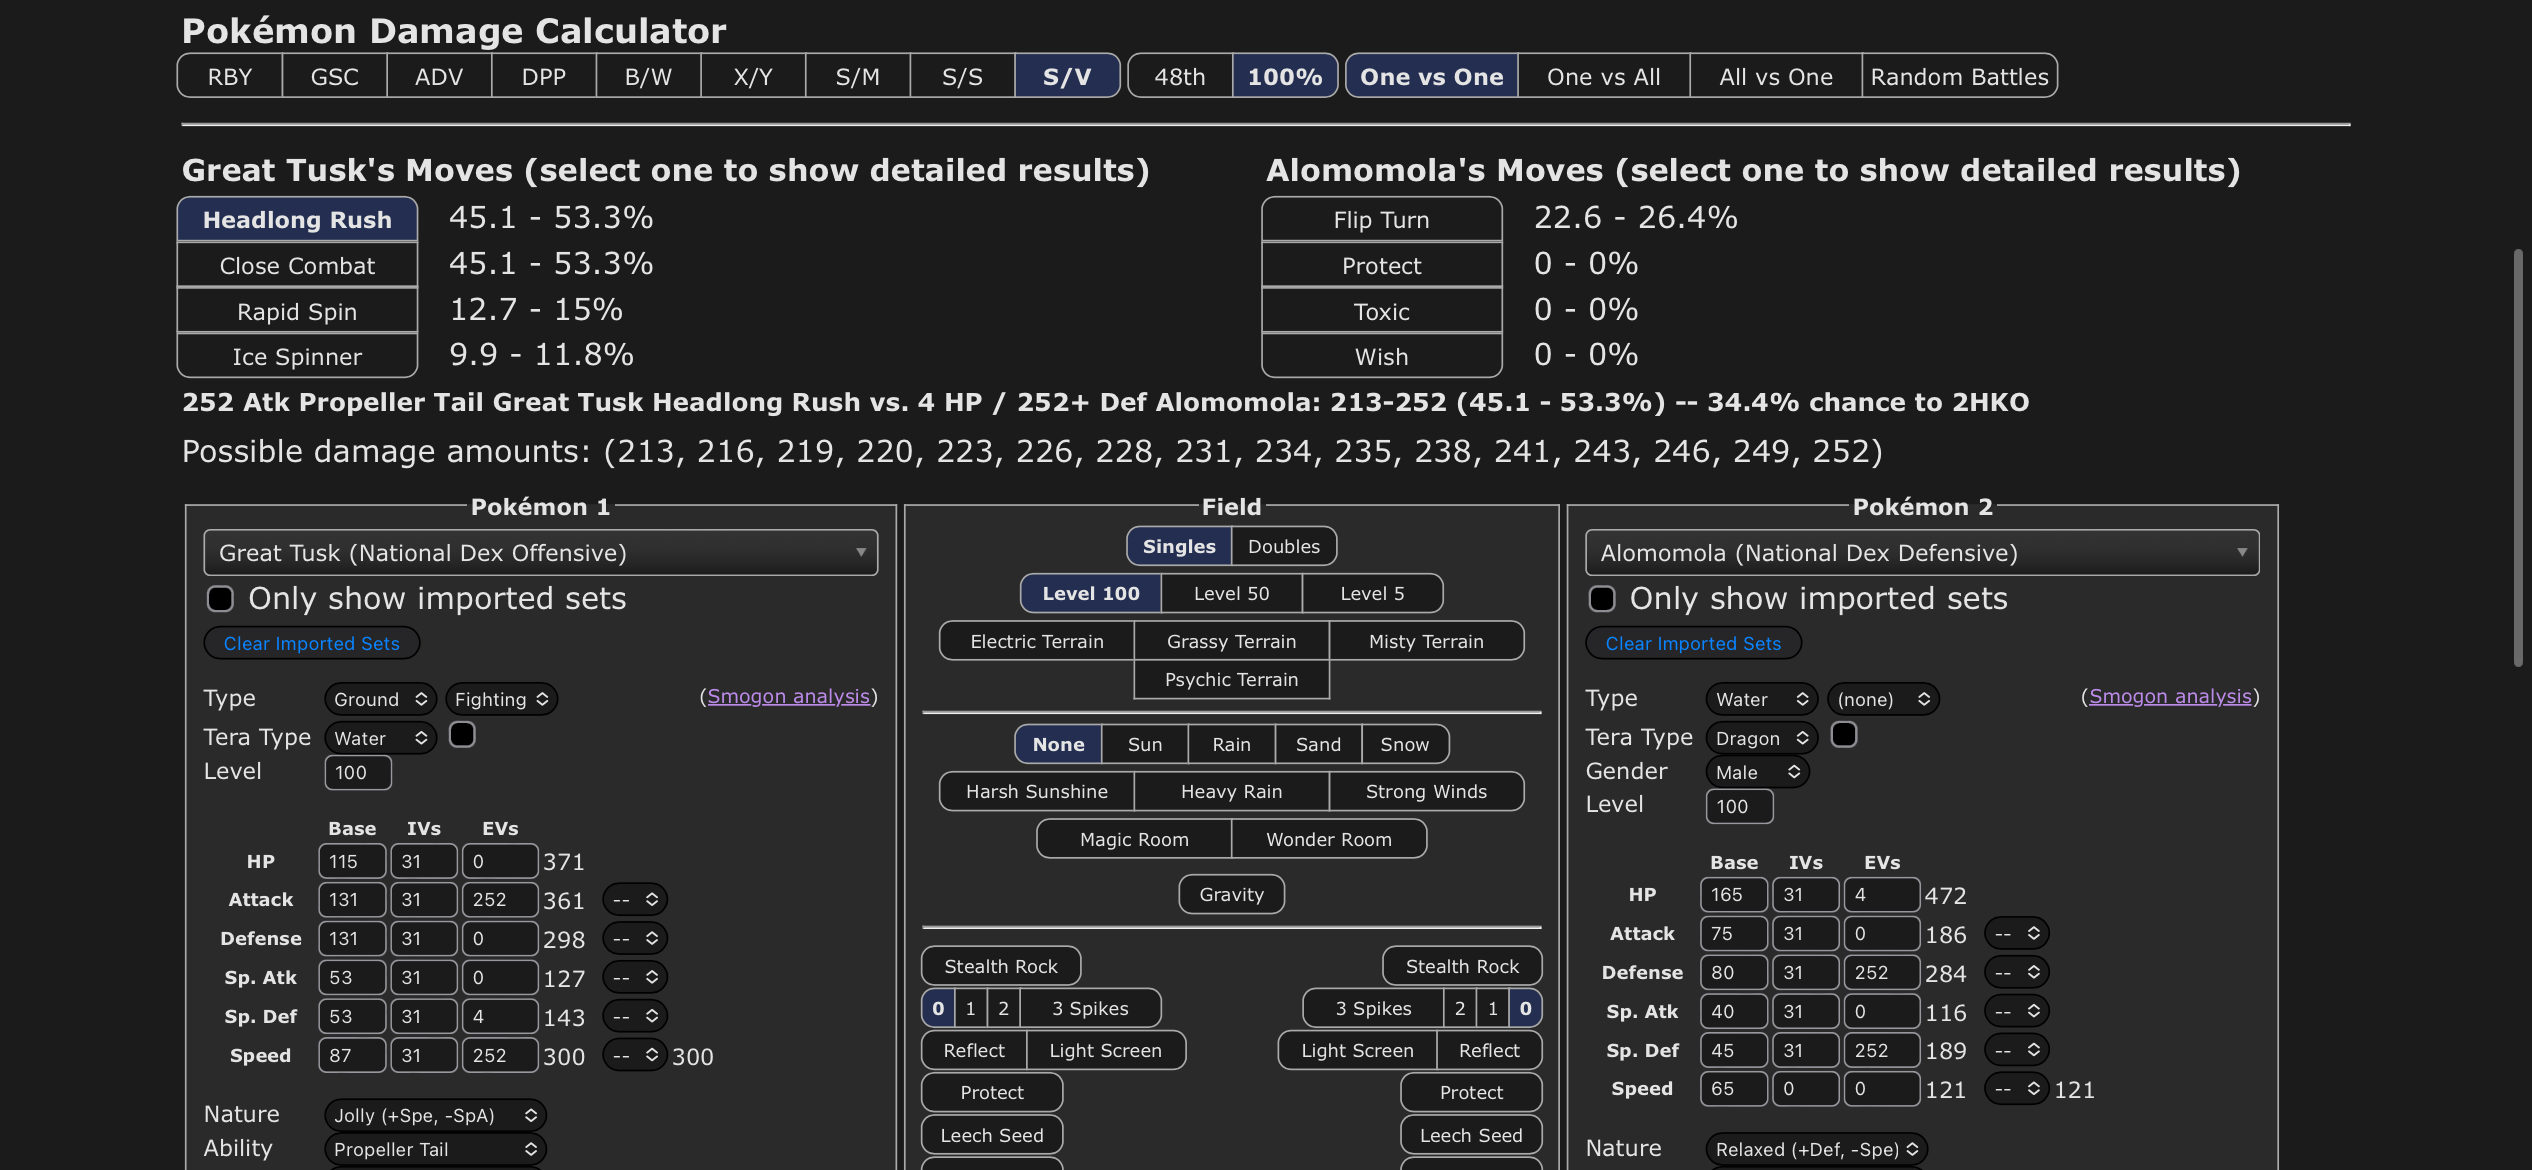Viewport: 2532px width, 1170px height.
Task: Change Great Tusk's primary Ground type
Action: [x=381, y=699]
